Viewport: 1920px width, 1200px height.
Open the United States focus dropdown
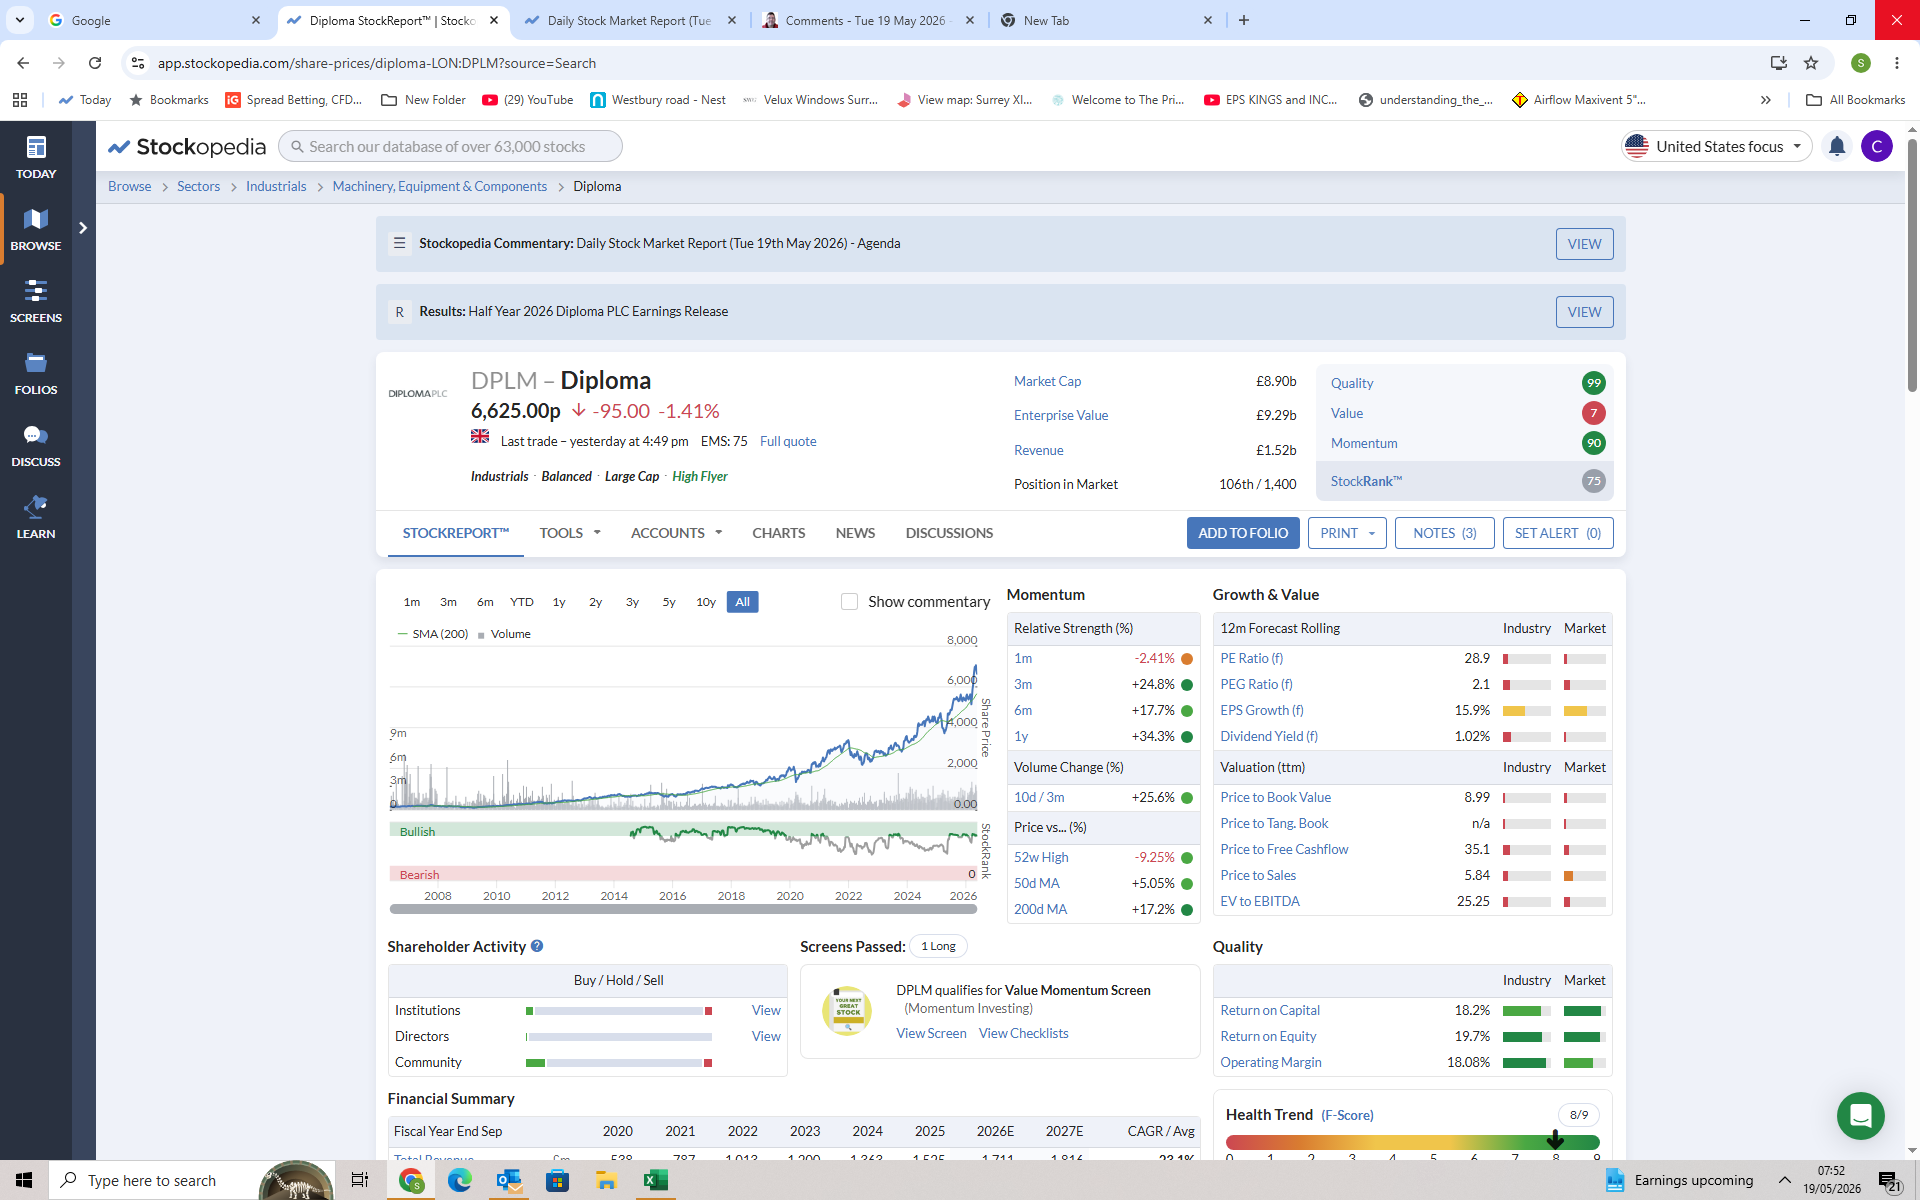(x=1716, y=147)
